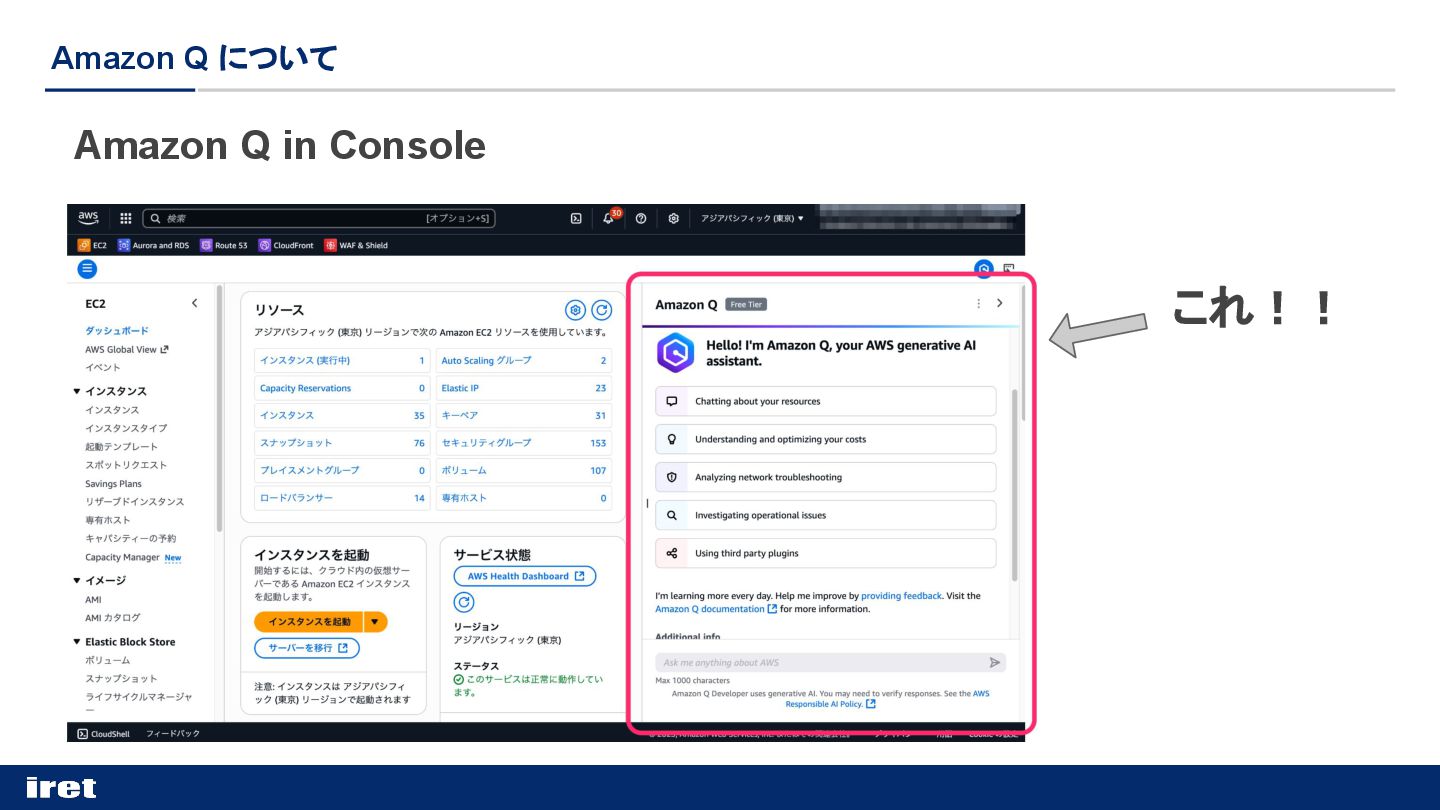
Task: Toggle the Amazon Q icon in toolbar
Action: click(x=984, y=268)
